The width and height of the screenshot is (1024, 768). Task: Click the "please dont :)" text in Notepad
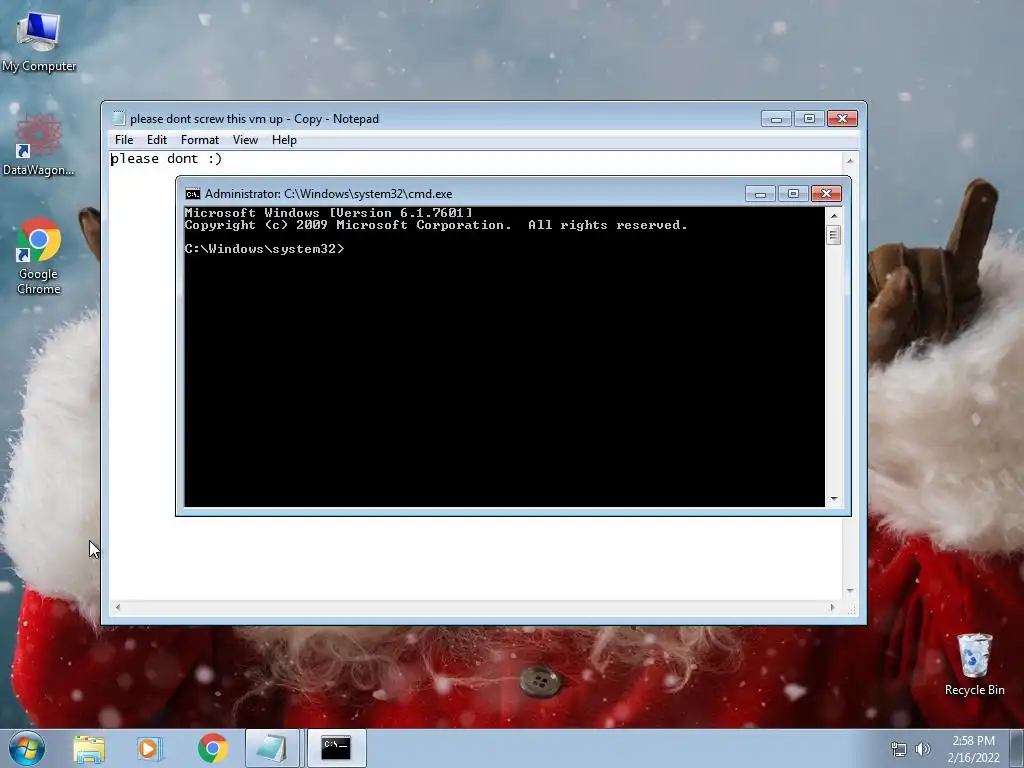pyautogui.click(x=167, y=159)
